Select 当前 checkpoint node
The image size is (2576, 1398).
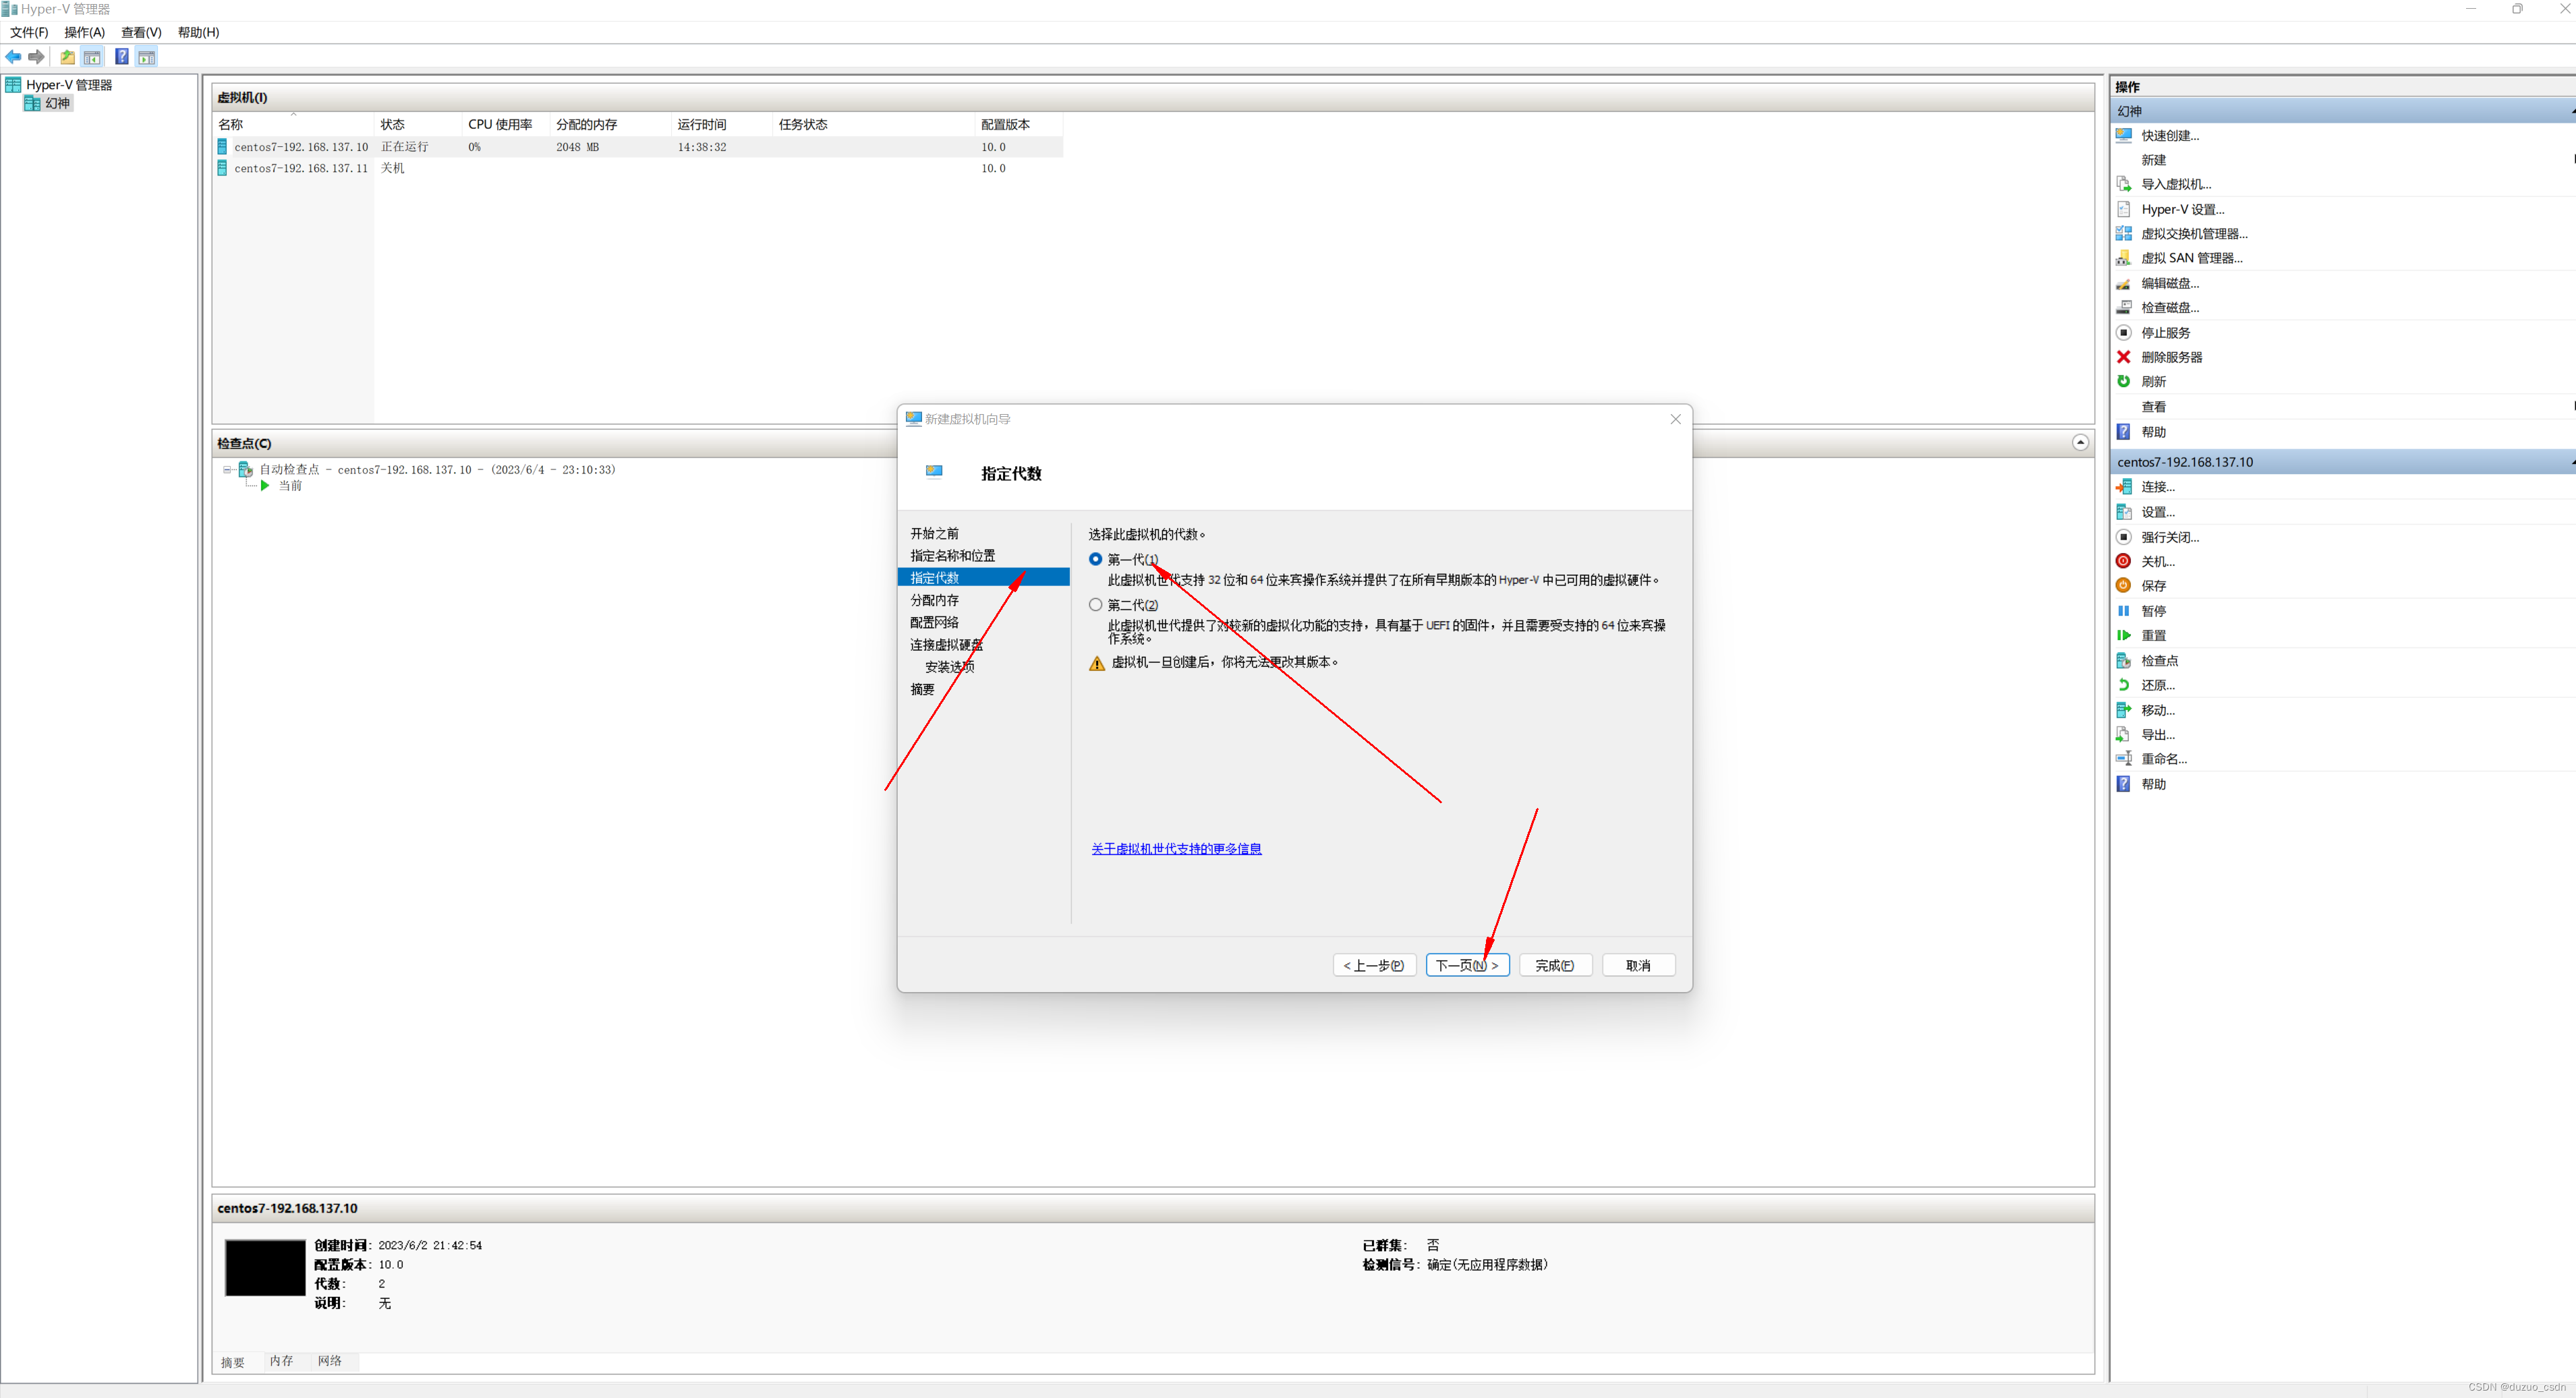[x=290, y=486]
